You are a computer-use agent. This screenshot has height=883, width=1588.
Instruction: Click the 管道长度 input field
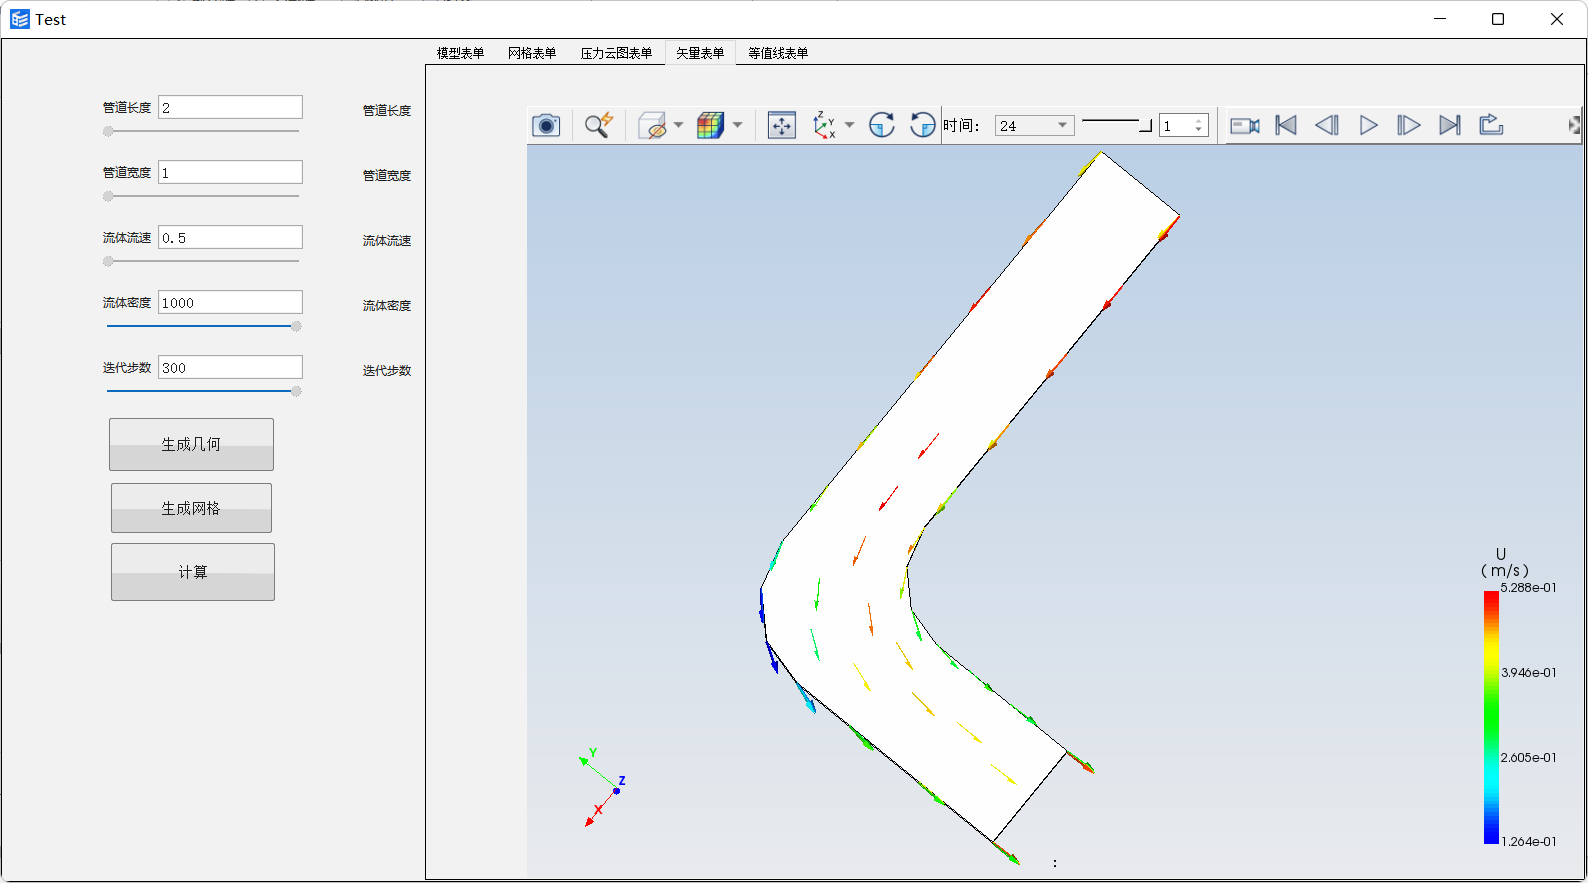pyautogui.click(x=230, y=108)
